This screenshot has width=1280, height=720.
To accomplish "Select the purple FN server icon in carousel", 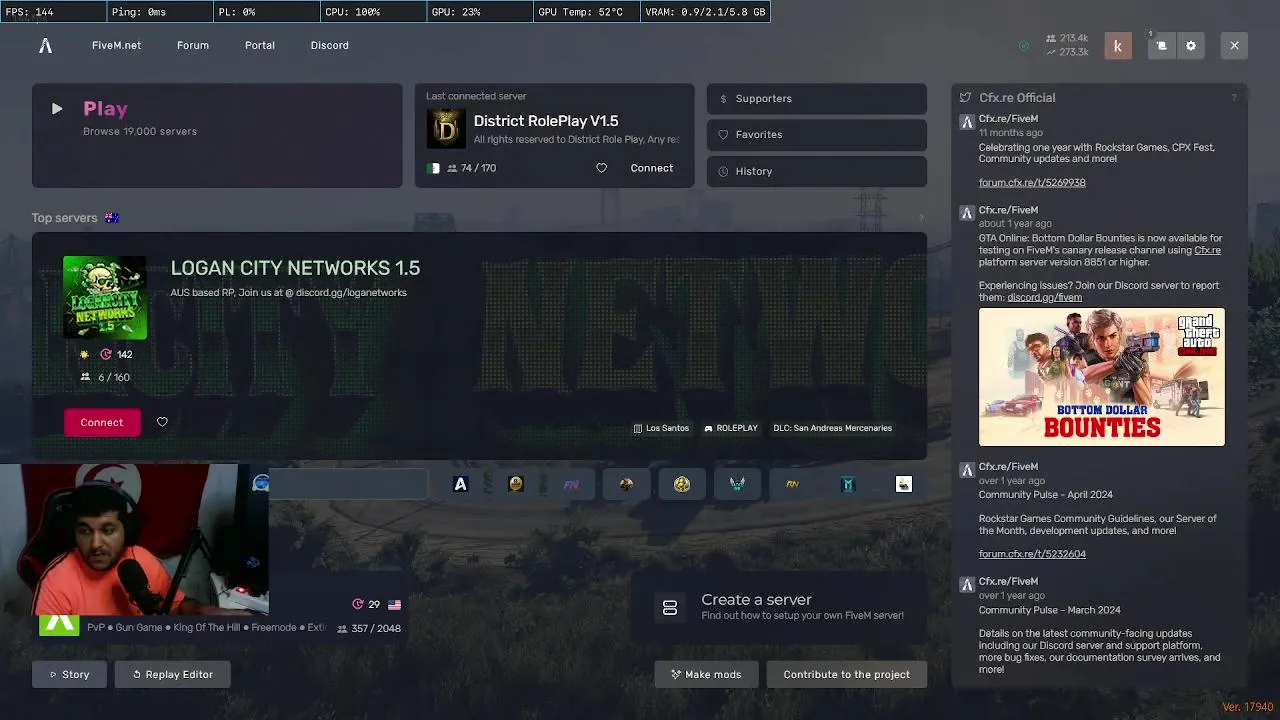I will point(571,484).
